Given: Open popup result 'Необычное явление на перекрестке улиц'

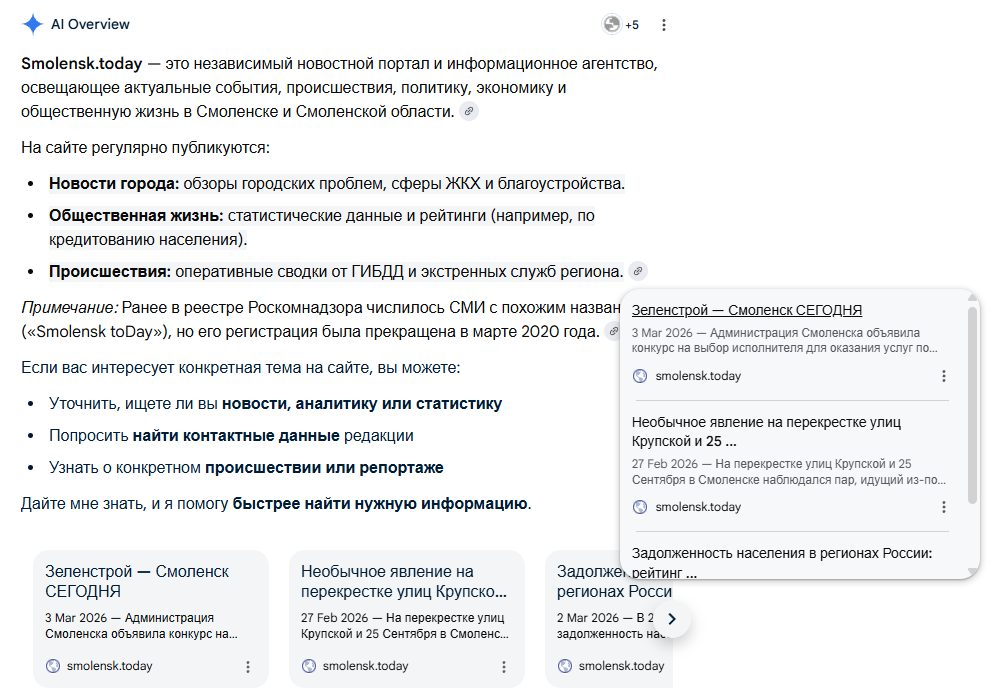Looking at the screenshot, I should (x=766, y=432).
